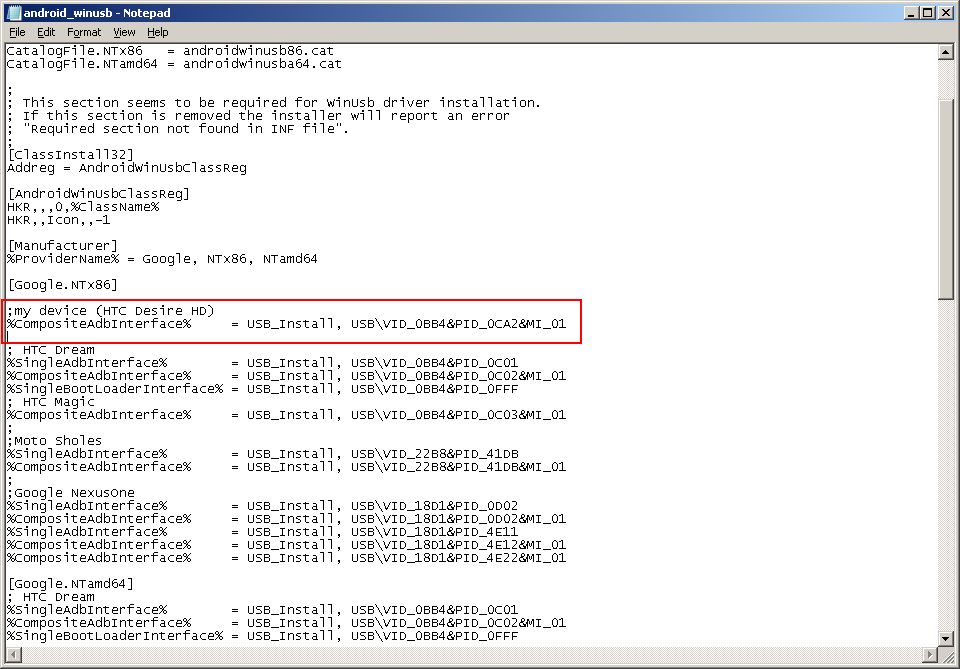
Task: Place cursor on the [Manufacturer] section line
Action: 62,246
